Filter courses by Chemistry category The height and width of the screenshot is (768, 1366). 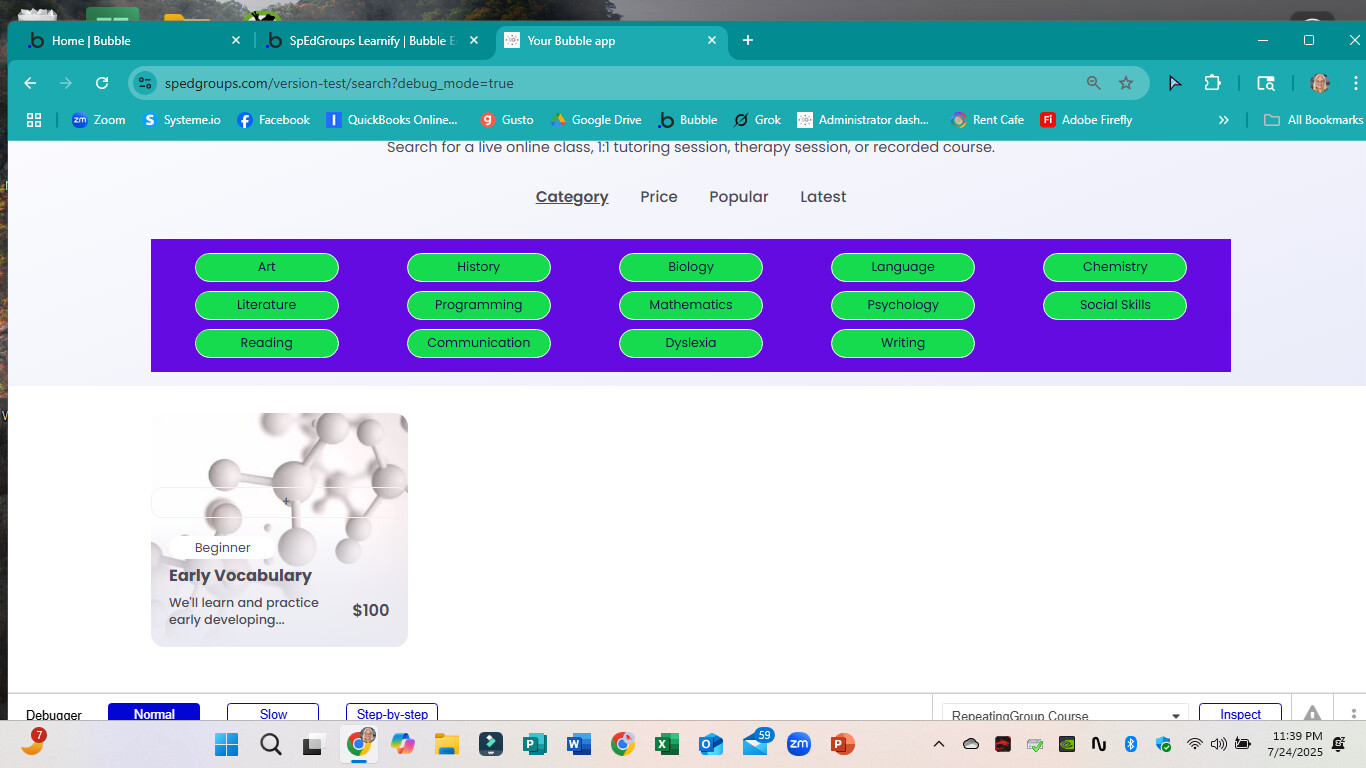(x=1115, y=267)
